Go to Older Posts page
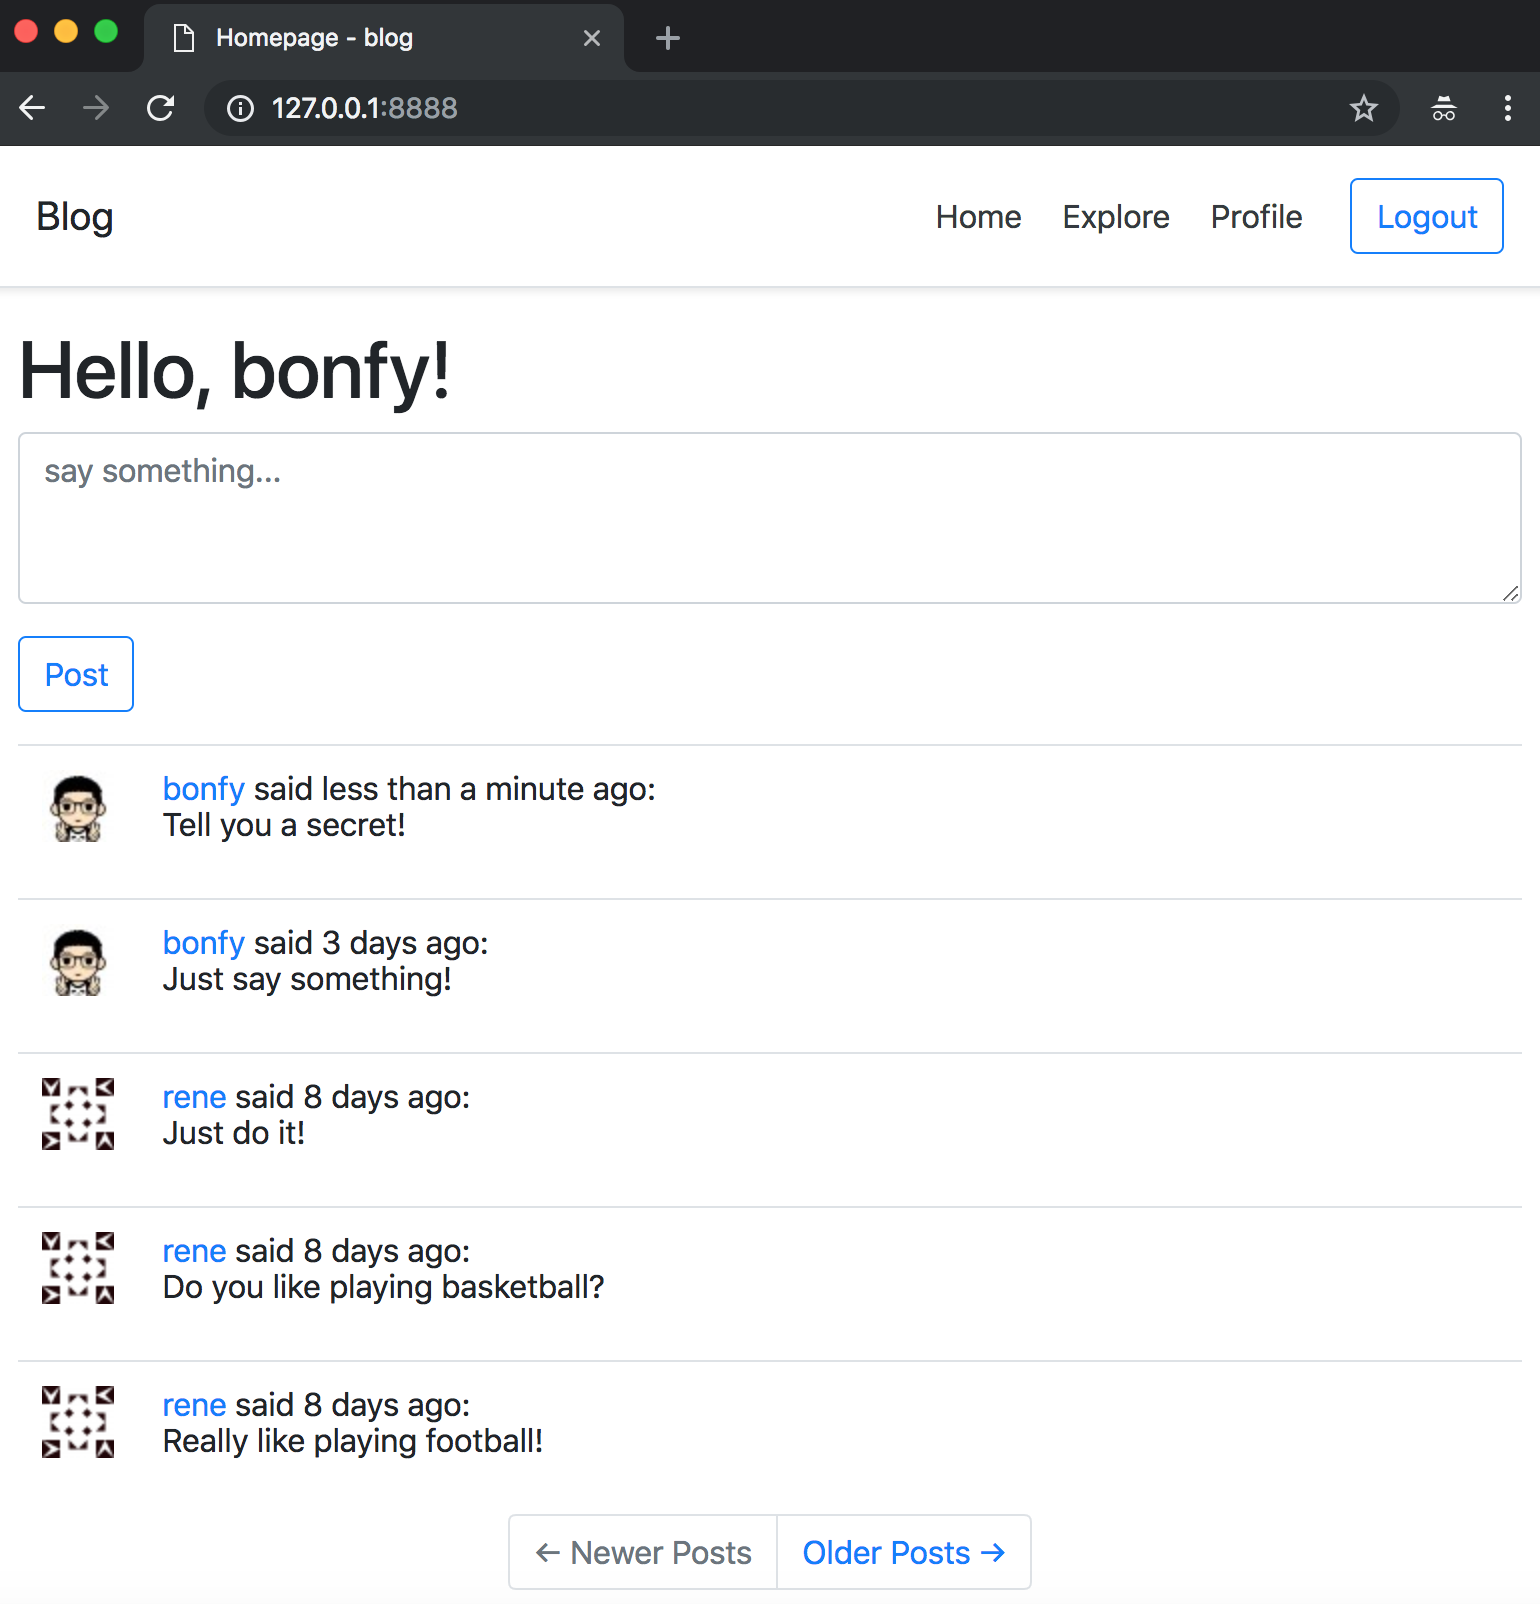The height and width of the screenshot is (1604, 1540). (x=903, y=1552)
